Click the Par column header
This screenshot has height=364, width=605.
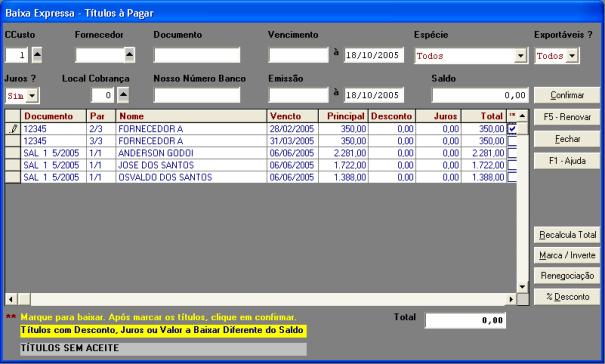101,116
